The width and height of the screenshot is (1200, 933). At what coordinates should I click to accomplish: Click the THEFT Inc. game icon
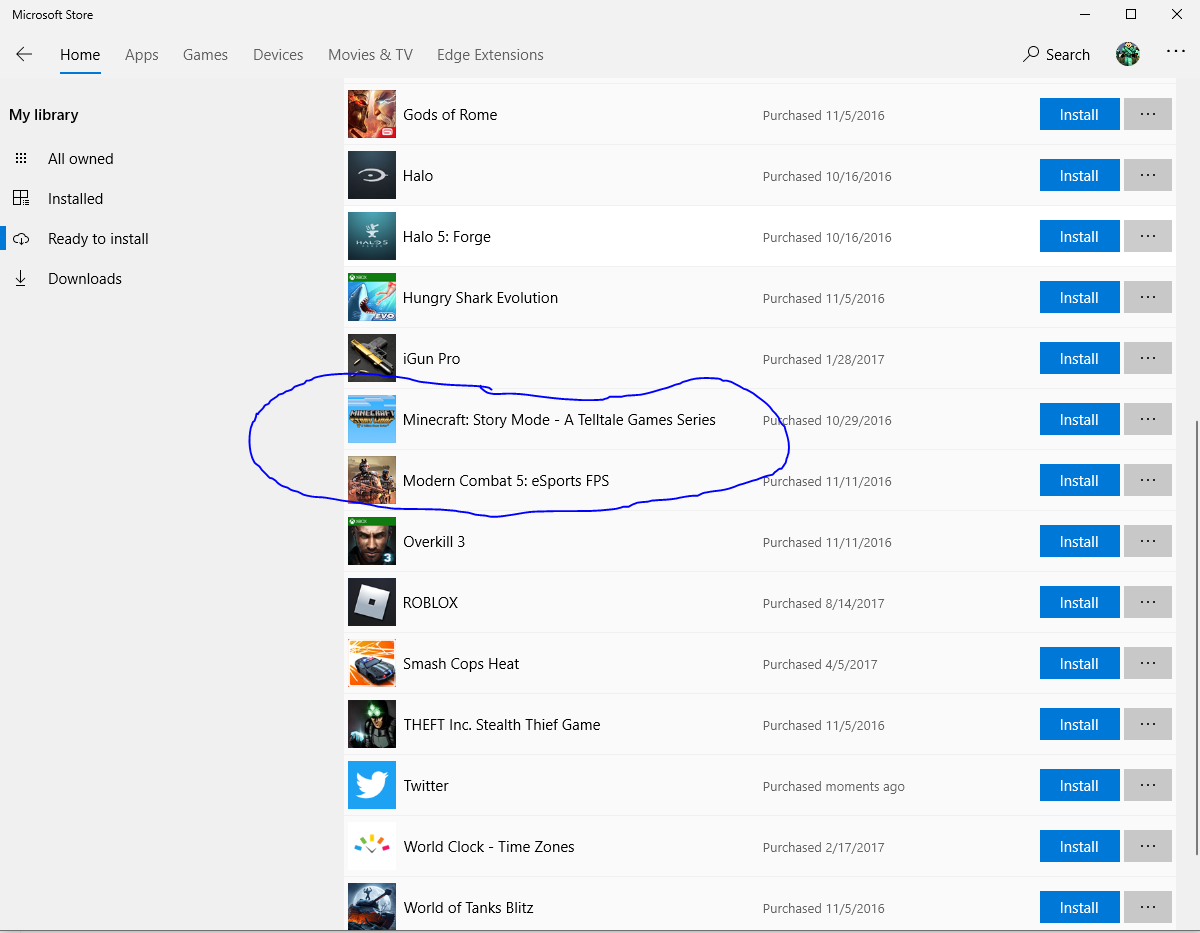(372, 724)
